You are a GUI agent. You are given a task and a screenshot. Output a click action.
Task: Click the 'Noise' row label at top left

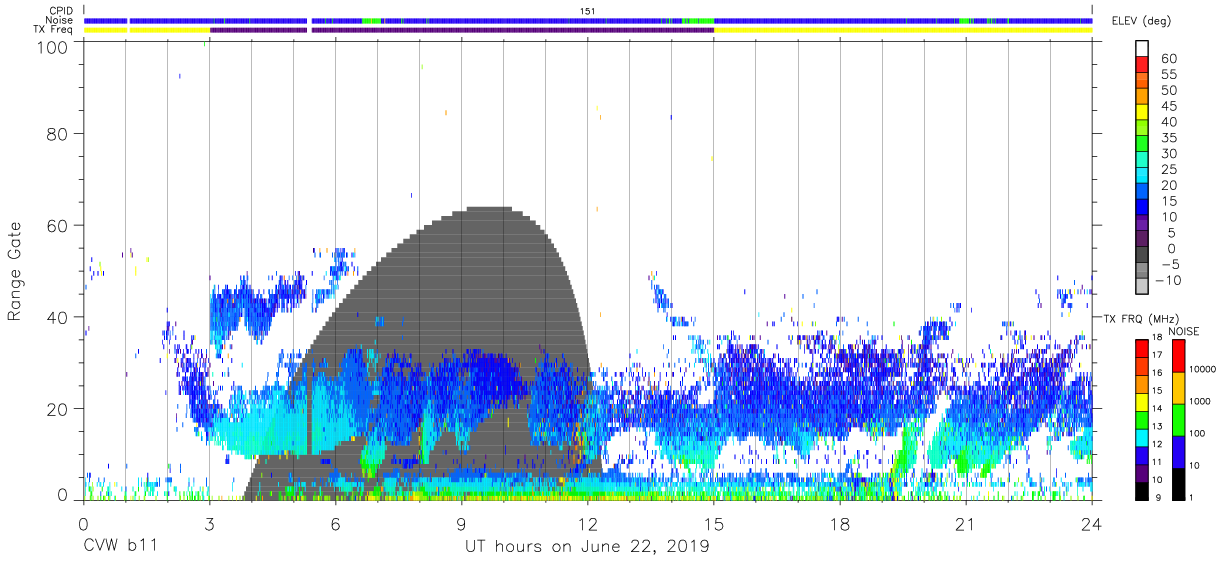click(60, 20)
